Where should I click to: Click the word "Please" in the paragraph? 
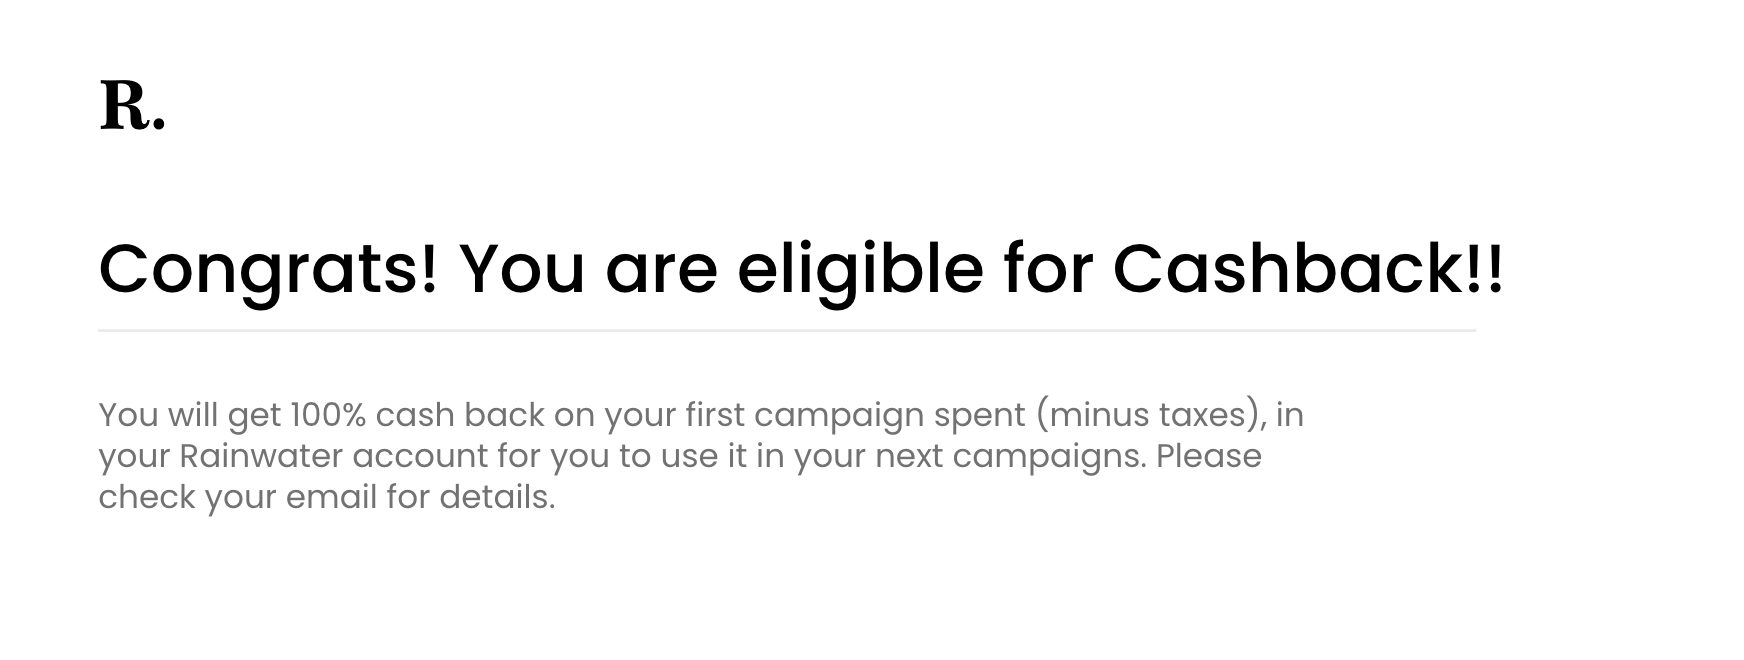click(1209, 456)
